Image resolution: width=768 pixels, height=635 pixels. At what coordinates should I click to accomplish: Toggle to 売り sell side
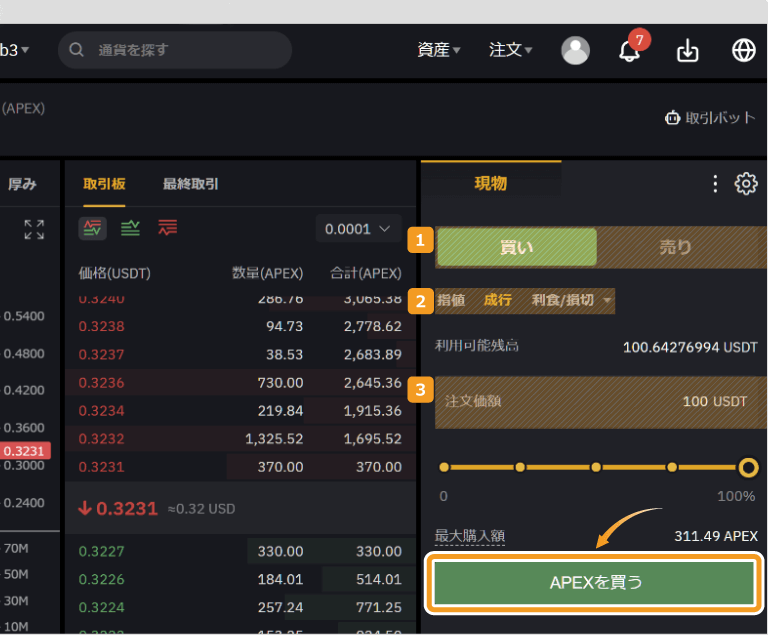[x=675, y=247]
